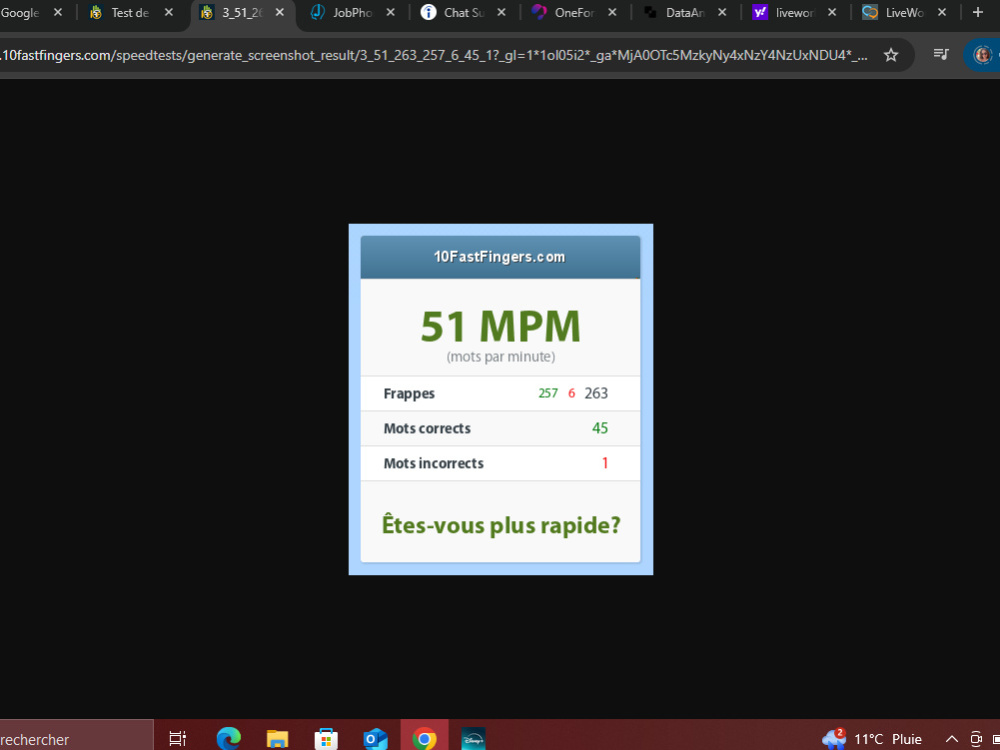Click the green 257 correct keystrokes value
Viewport: 1000px width, 750px height.
pyautogui.click(x=548, y=393)
